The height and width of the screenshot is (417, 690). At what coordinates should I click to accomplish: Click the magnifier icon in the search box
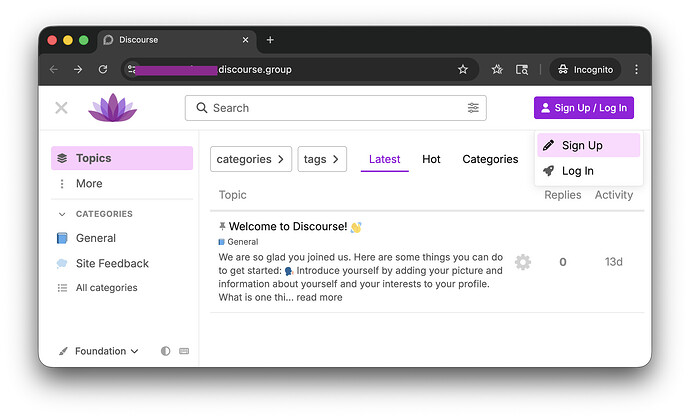(202, 108)
